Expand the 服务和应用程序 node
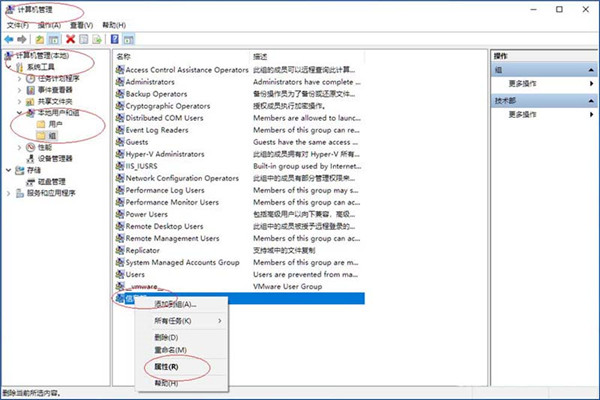 pos(9,193)
